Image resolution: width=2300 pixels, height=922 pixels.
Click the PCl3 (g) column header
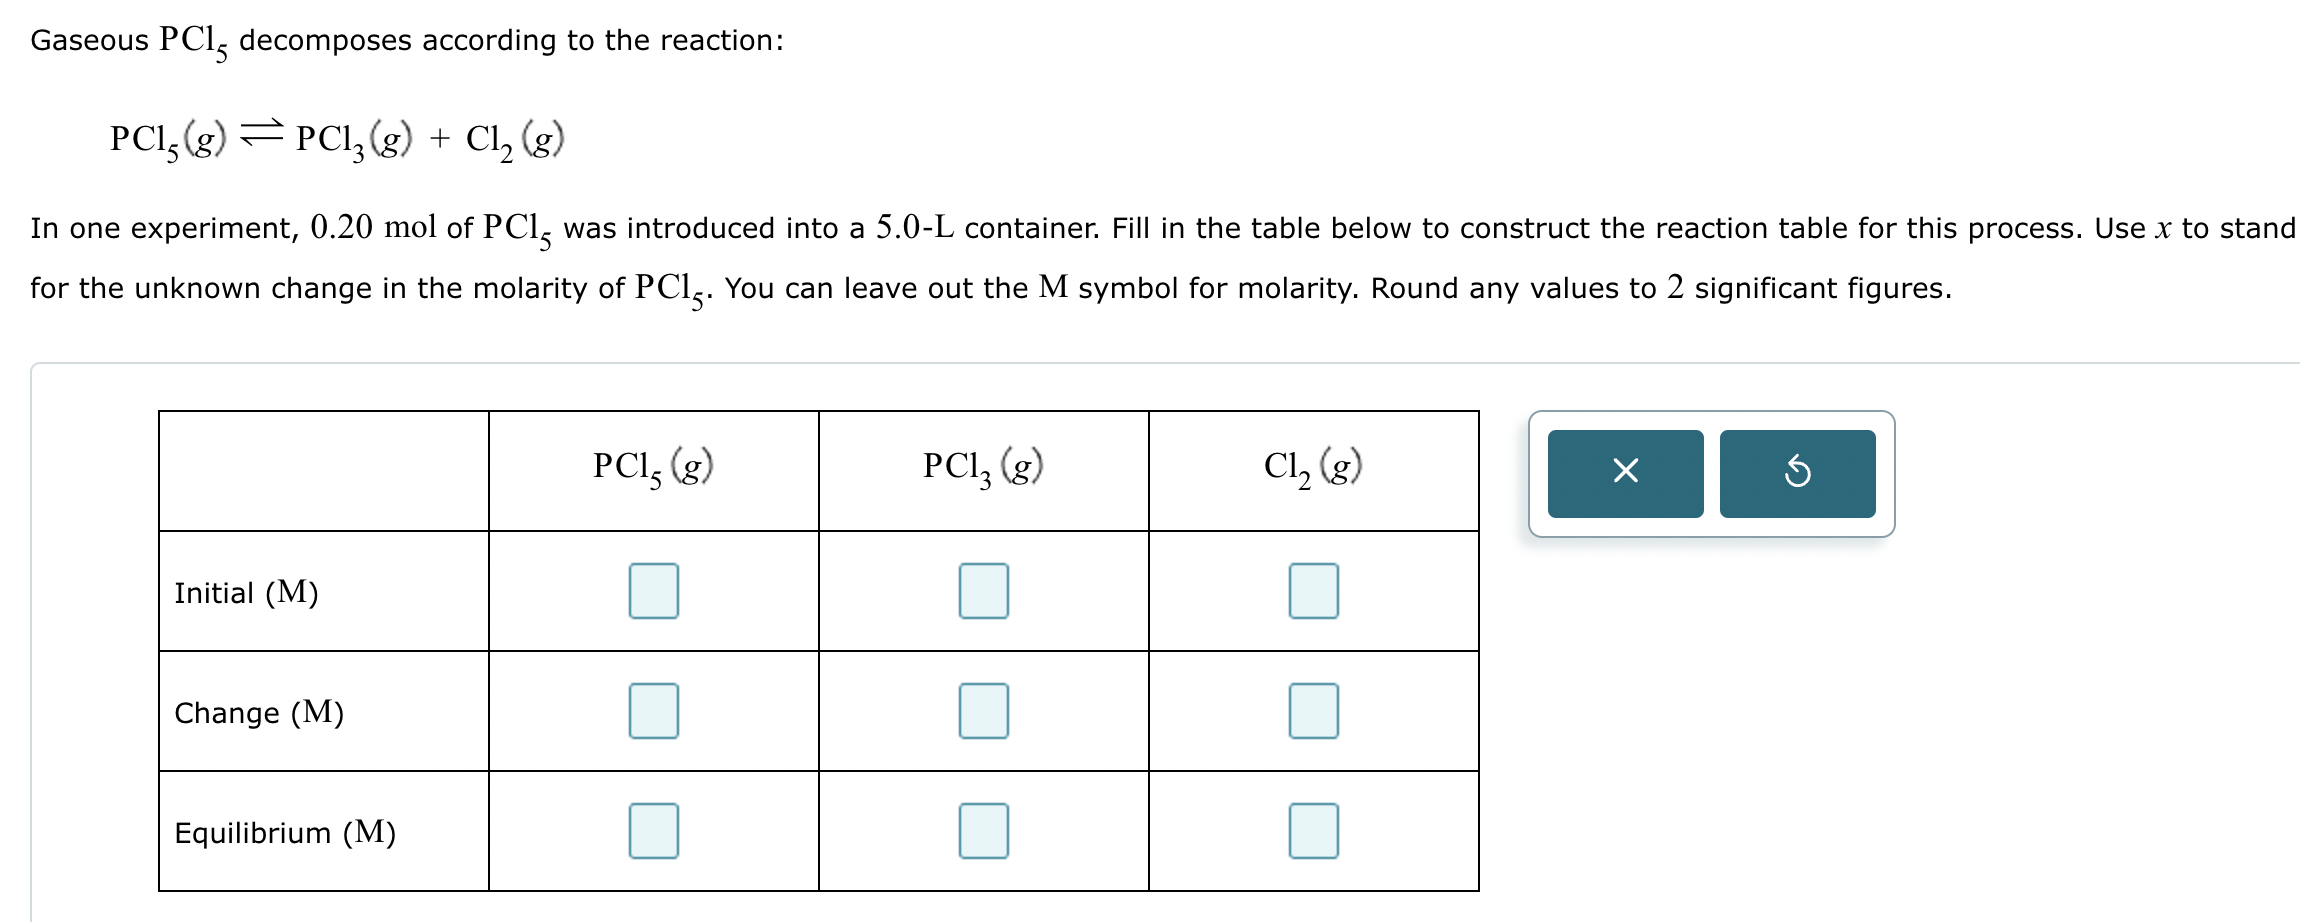click(982, 465)
